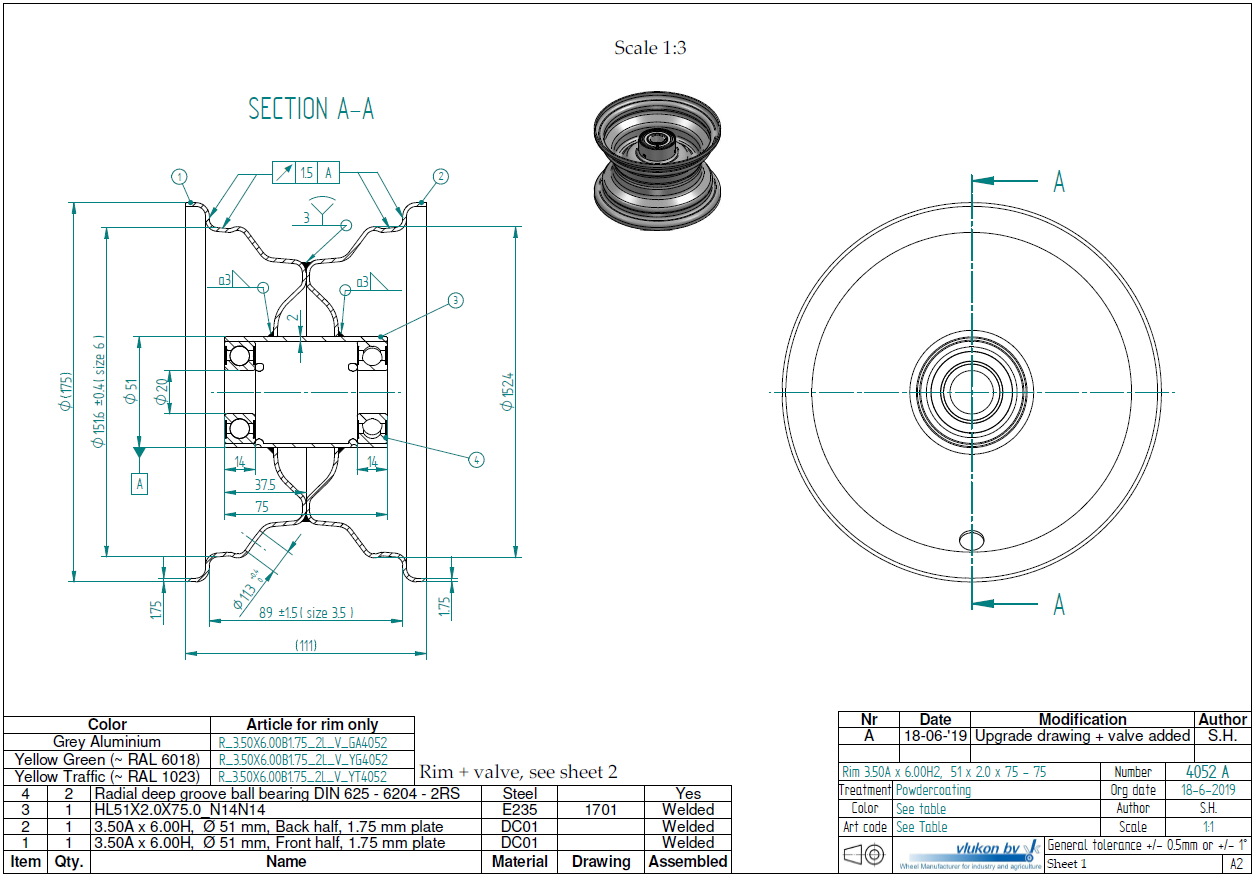1257x880 pixels.
Task: Open the Grey Aluminium article code GA4052
Action: 302,743
